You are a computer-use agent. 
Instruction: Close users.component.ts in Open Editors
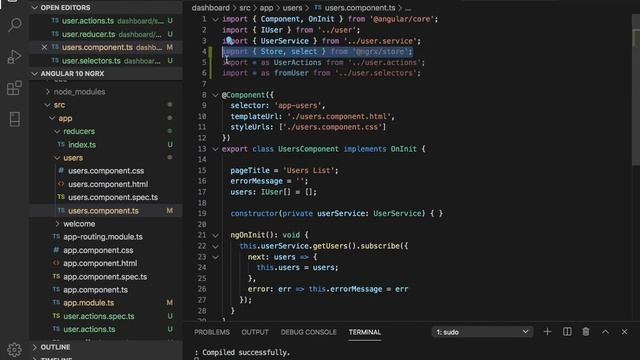(x=44, y=47)
